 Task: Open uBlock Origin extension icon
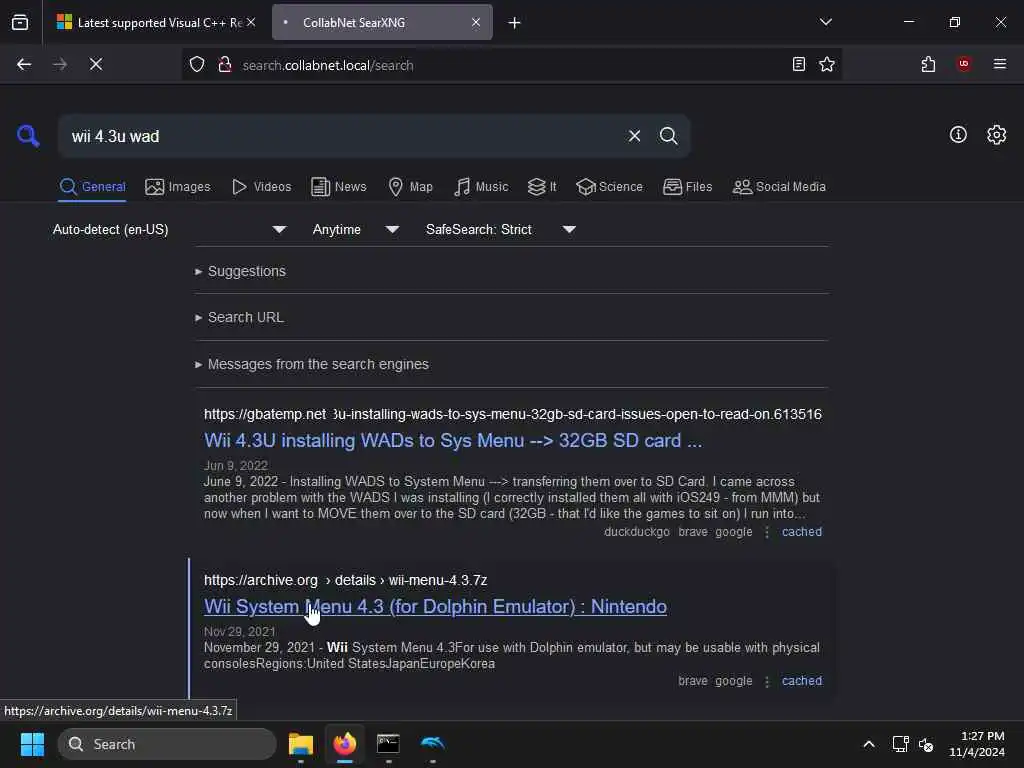pyautogui.click(x=963, y=64)
